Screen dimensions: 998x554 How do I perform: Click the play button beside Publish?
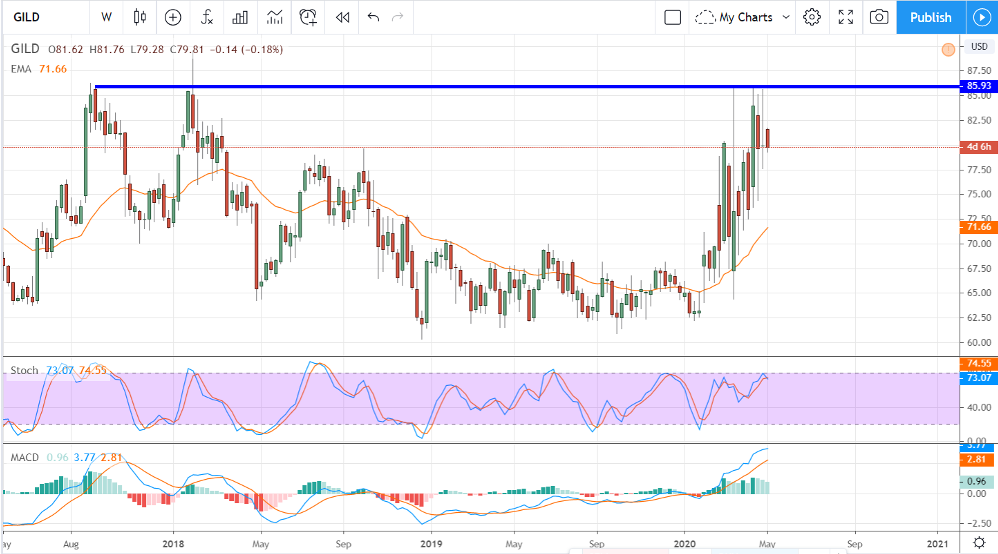coord(980,17)
